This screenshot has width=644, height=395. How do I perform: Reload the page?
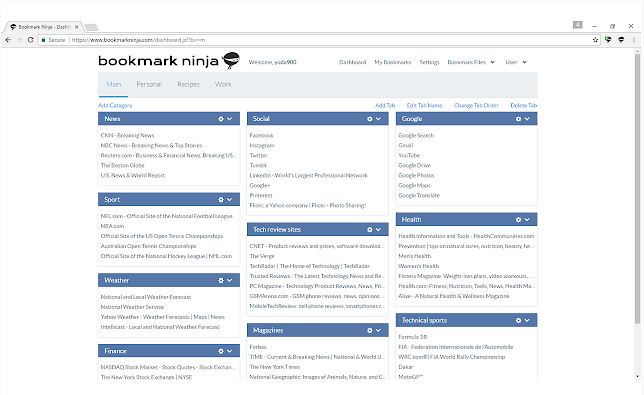(30, 40)
